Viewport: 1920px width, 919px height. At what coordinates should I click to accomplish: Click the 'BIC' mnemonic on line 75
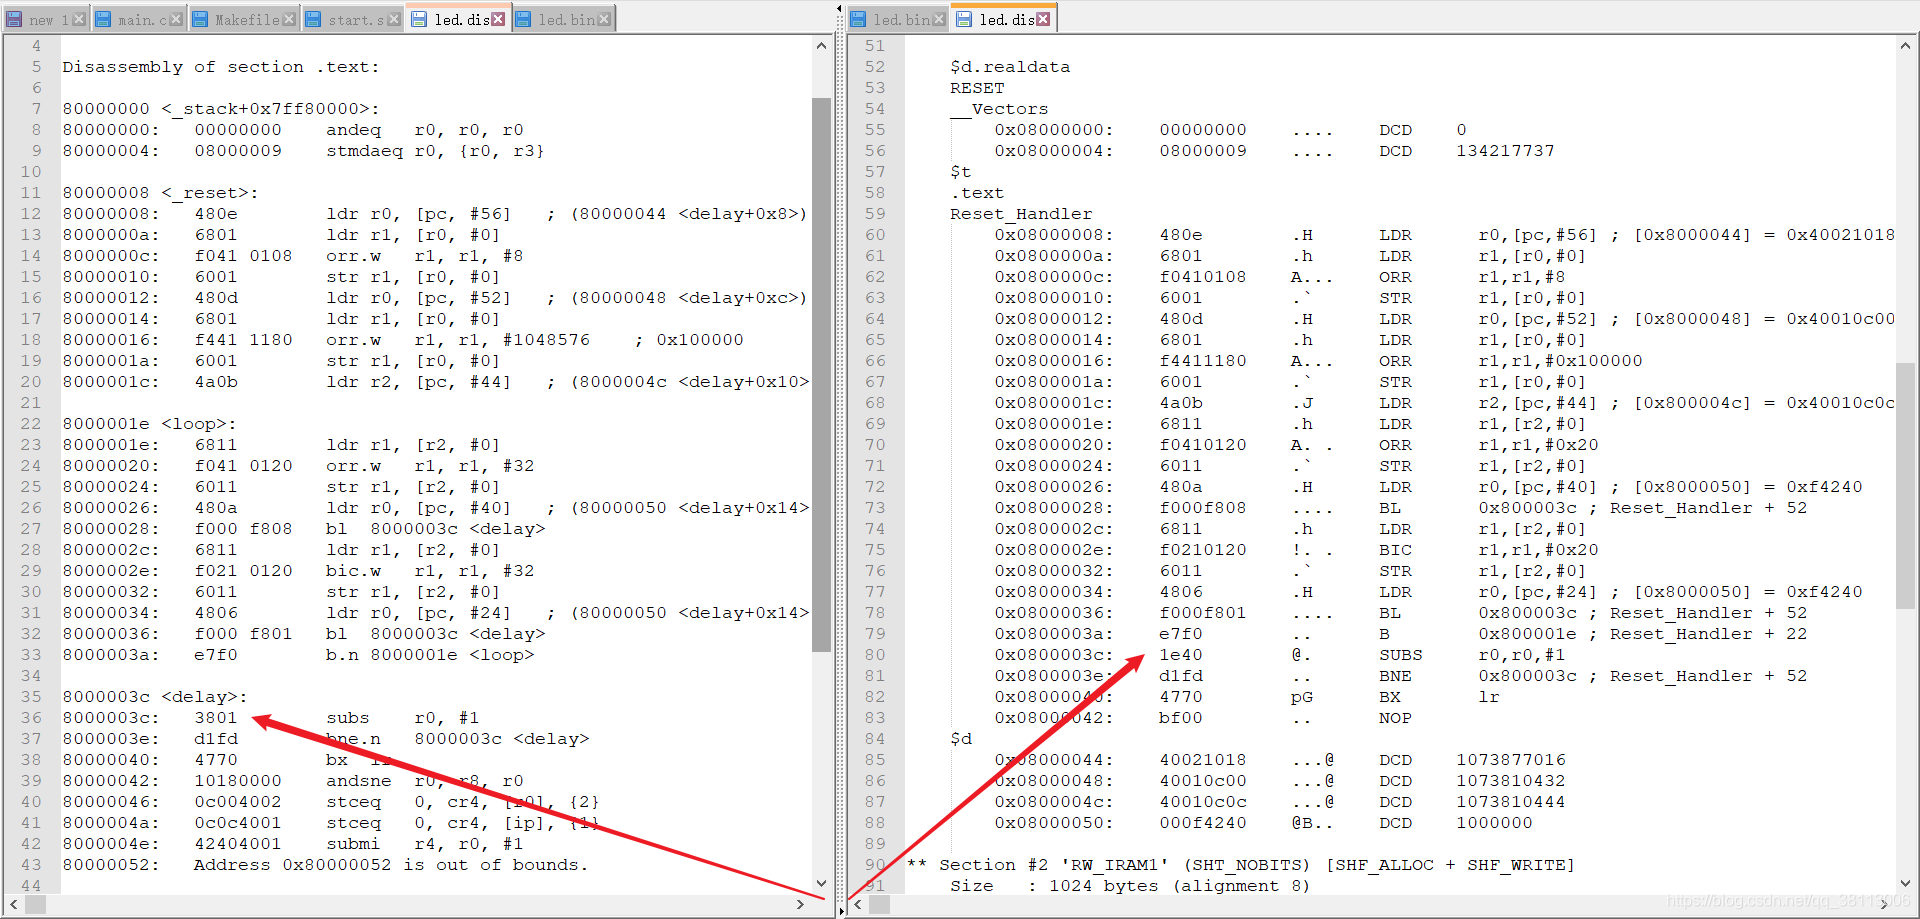coord(1395,550)
